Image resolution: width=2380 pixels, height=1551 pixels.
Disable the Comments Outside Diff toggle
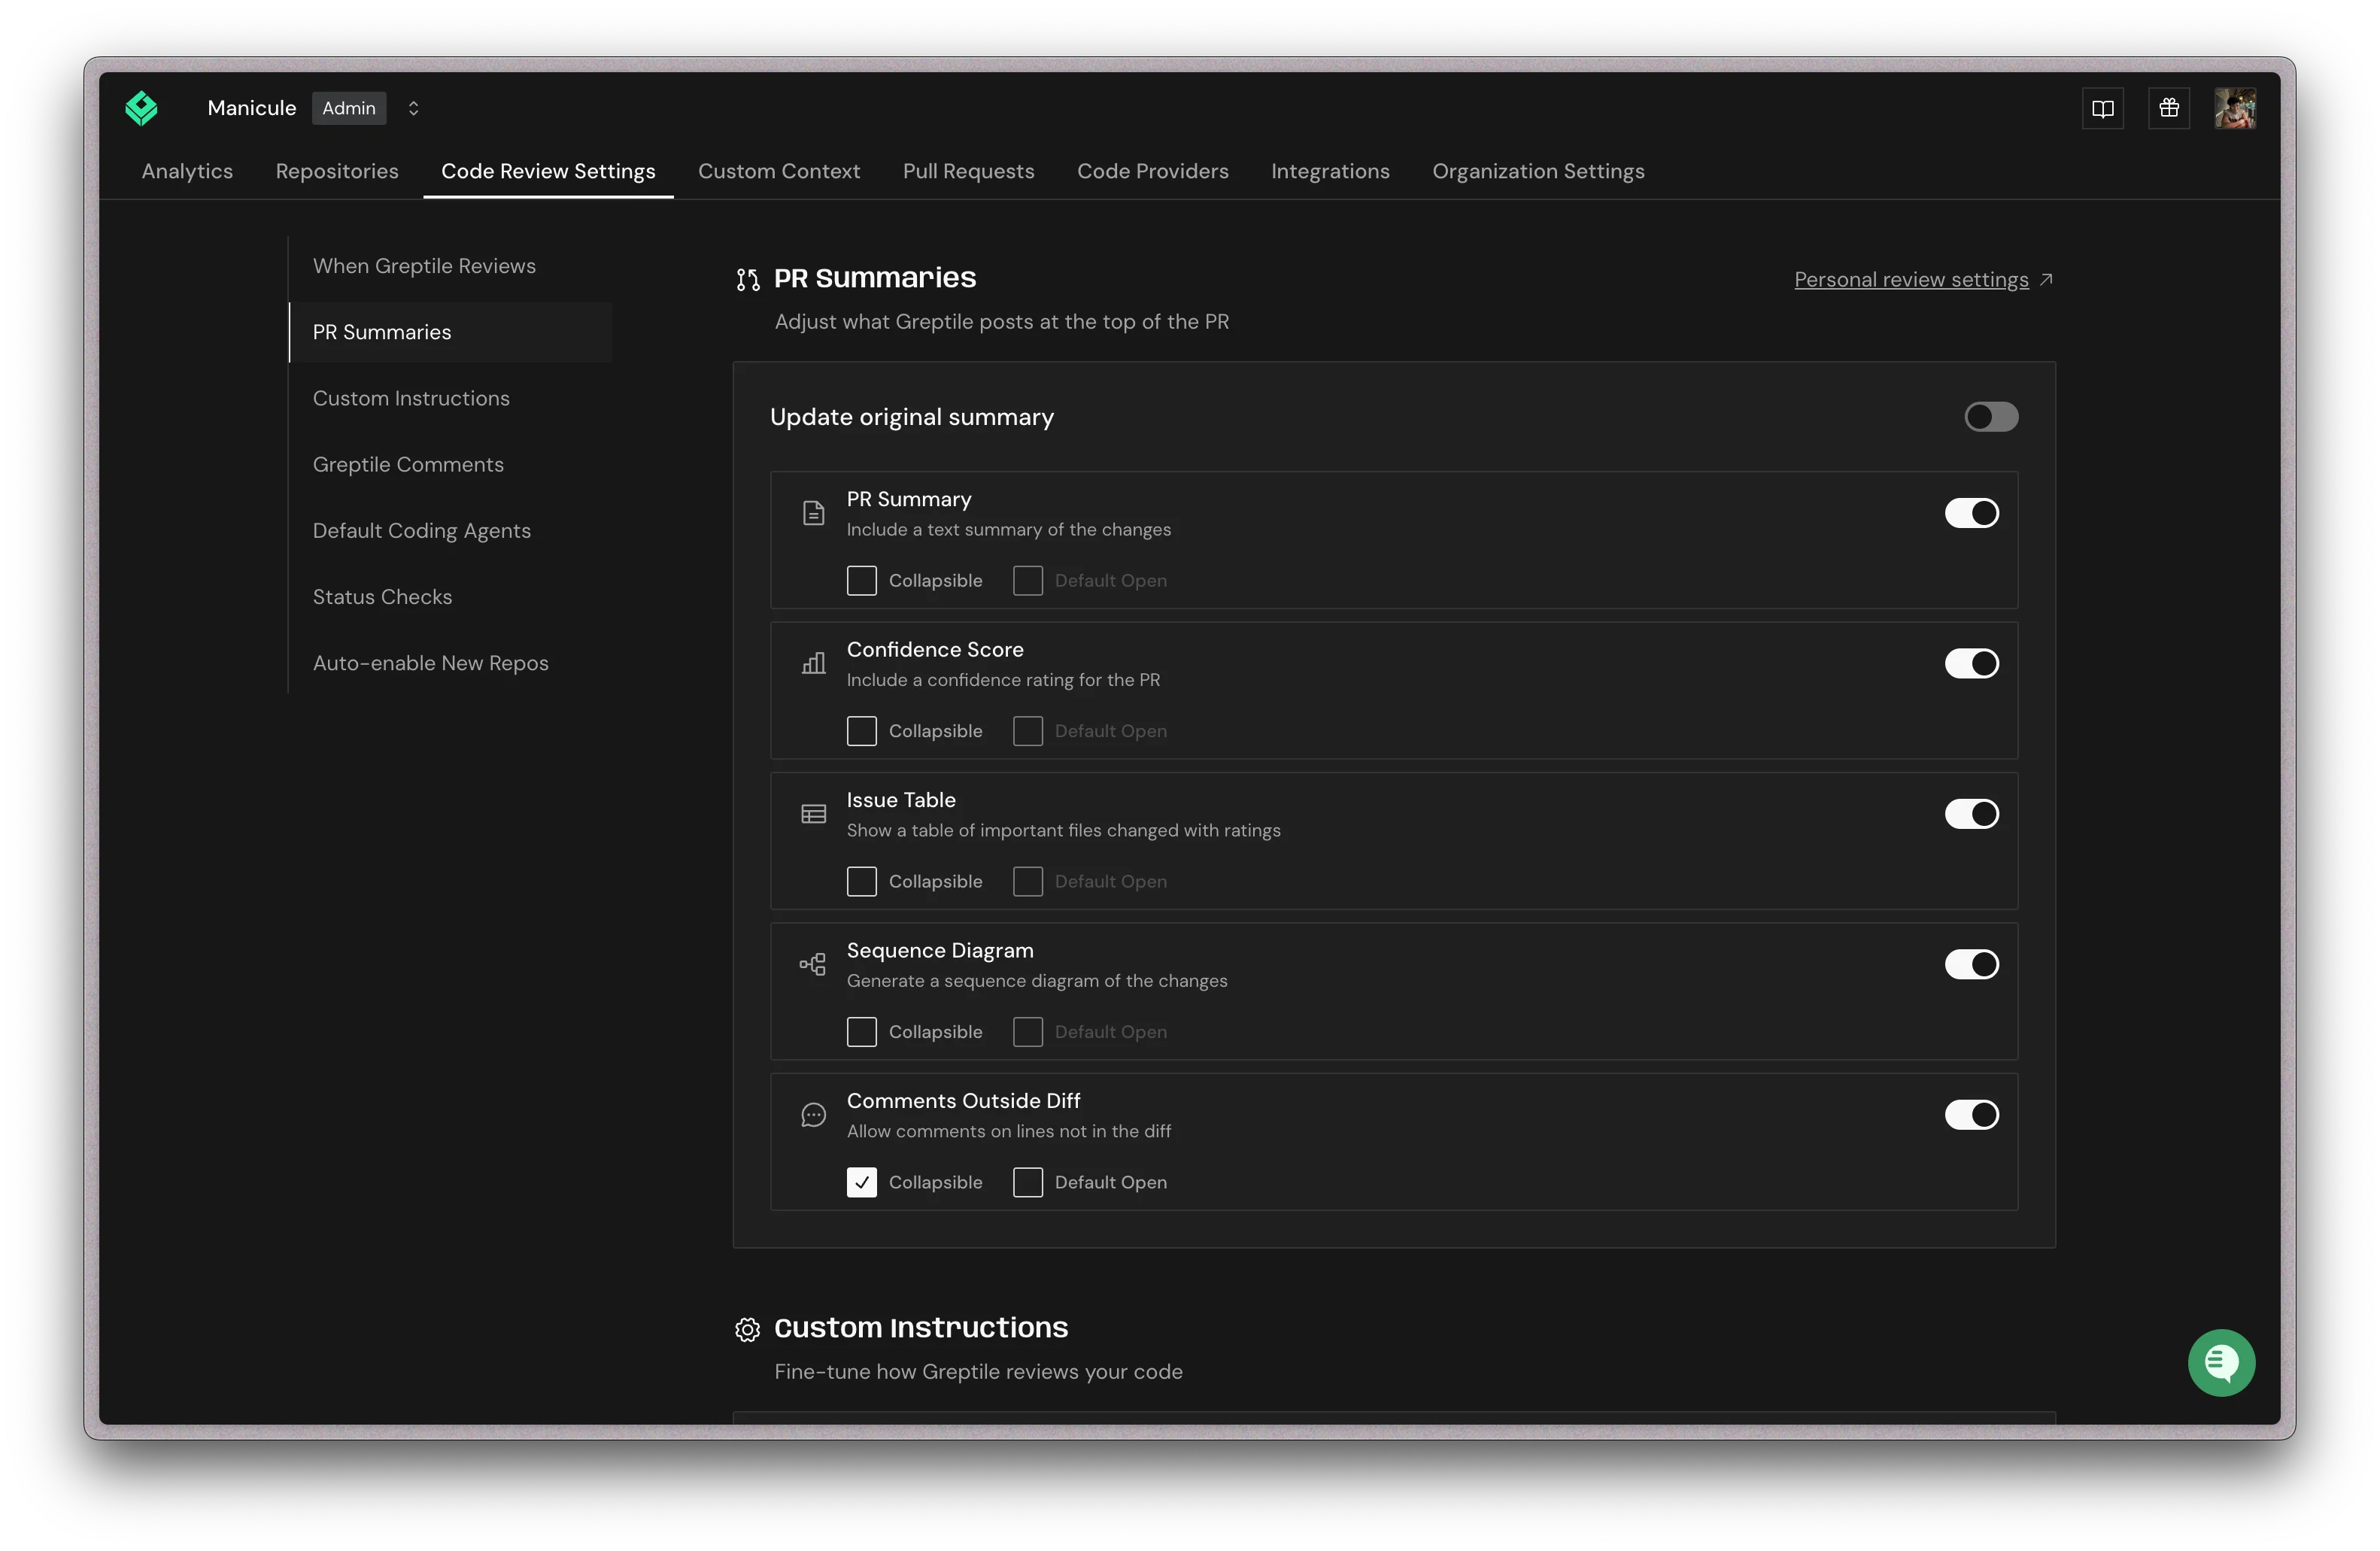pos(1971,1115)
